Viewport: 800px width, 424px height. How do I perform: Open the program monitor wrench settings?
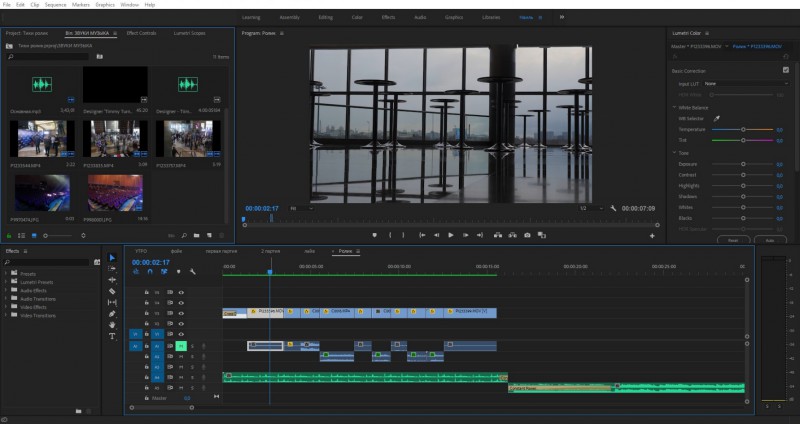pos(613,208)
